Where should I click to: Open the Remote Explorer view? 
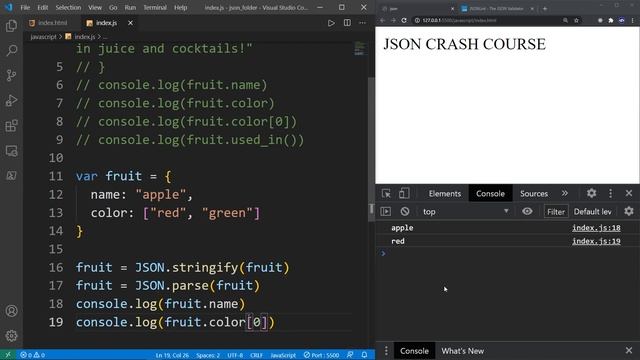tap(11, 151)
